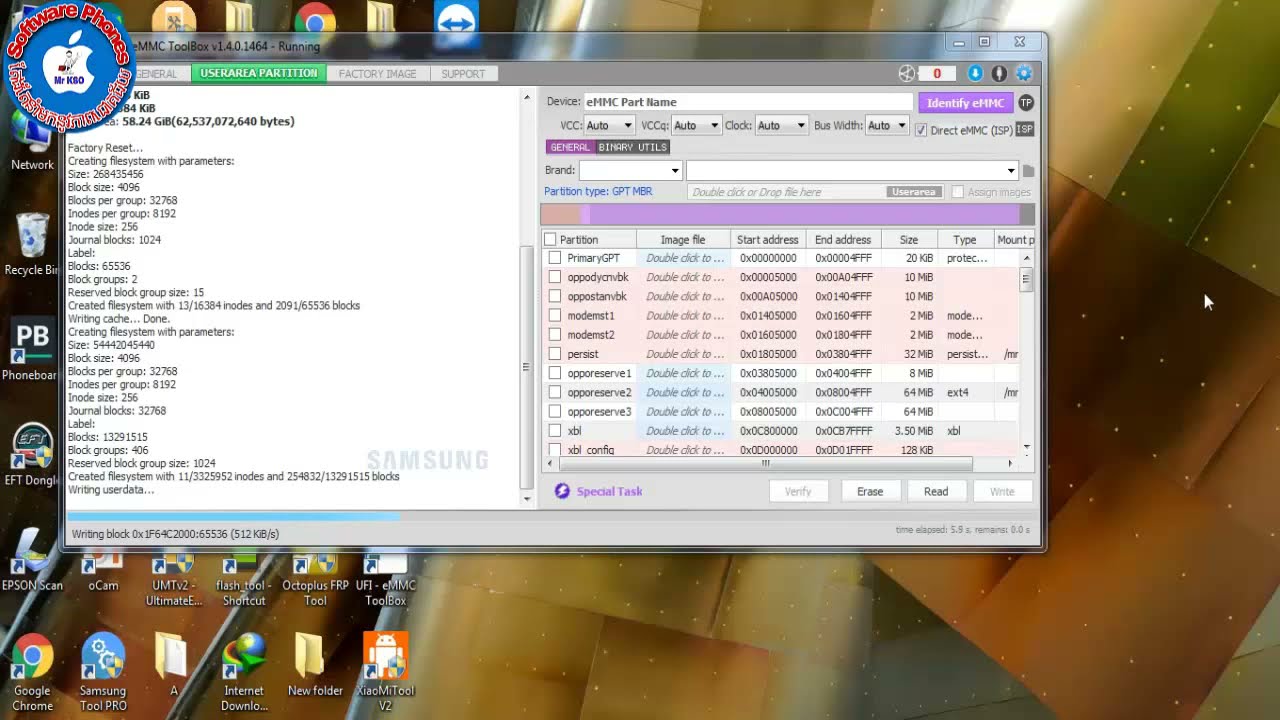
Task: Click the network hub icon beside red counter
Action: click(x=907, y=73)
